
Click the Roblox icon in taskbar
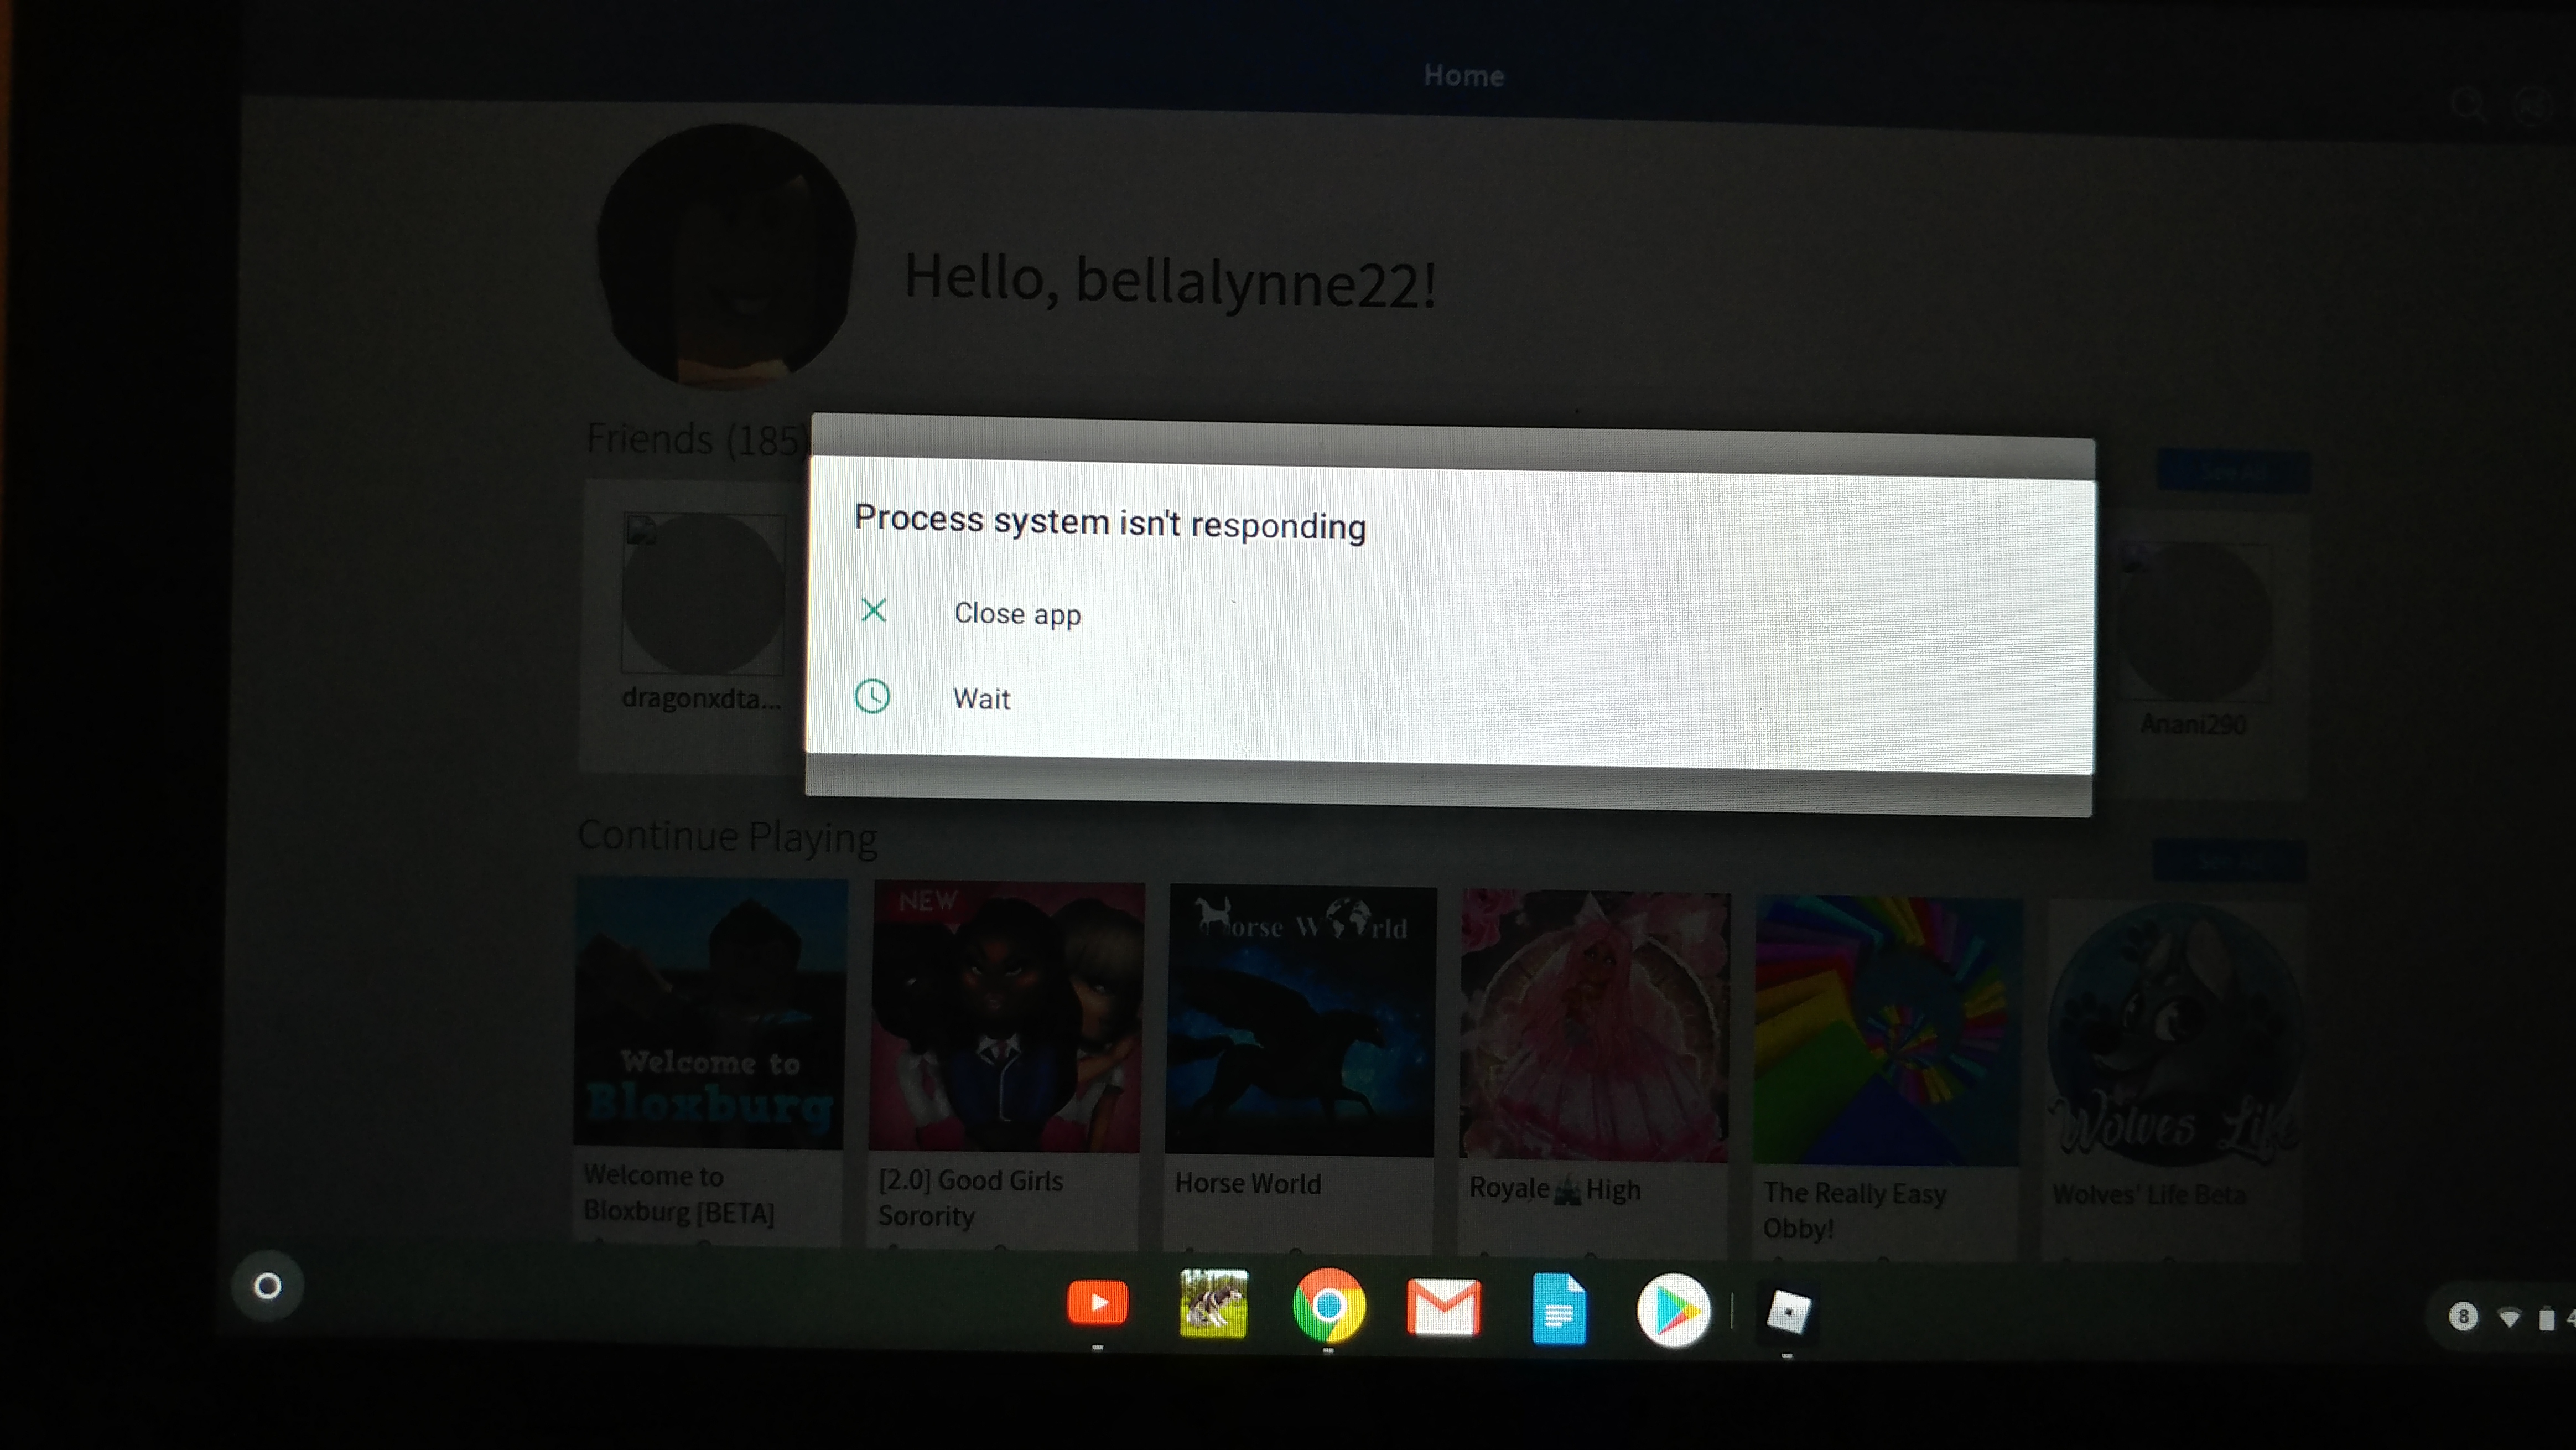click(x=1787, y=1310)
